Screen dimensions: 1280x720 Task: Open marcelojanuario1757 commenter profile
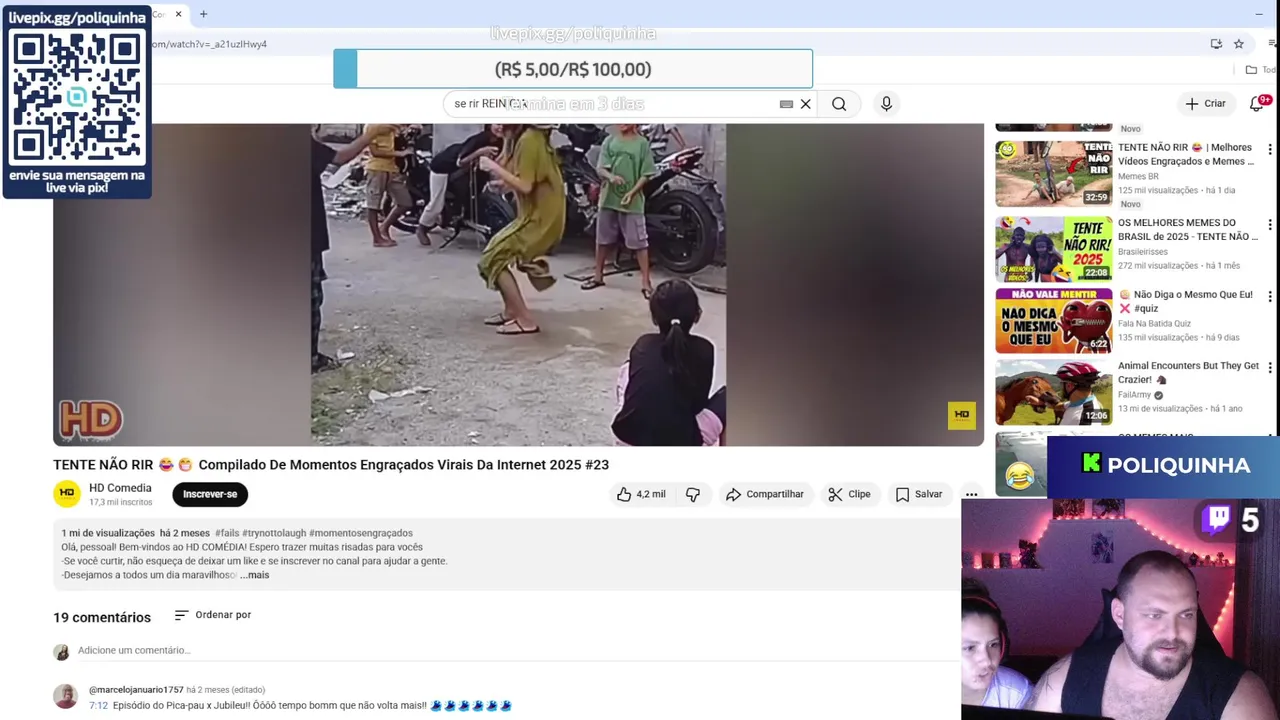pyautogui.click(x=136, y=690)
